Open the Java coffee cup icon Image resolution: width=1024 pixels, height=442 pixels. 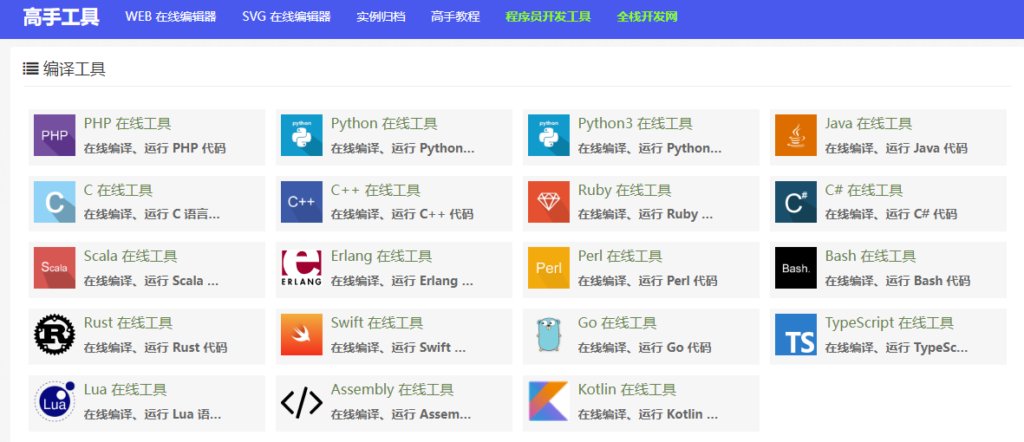796,135
